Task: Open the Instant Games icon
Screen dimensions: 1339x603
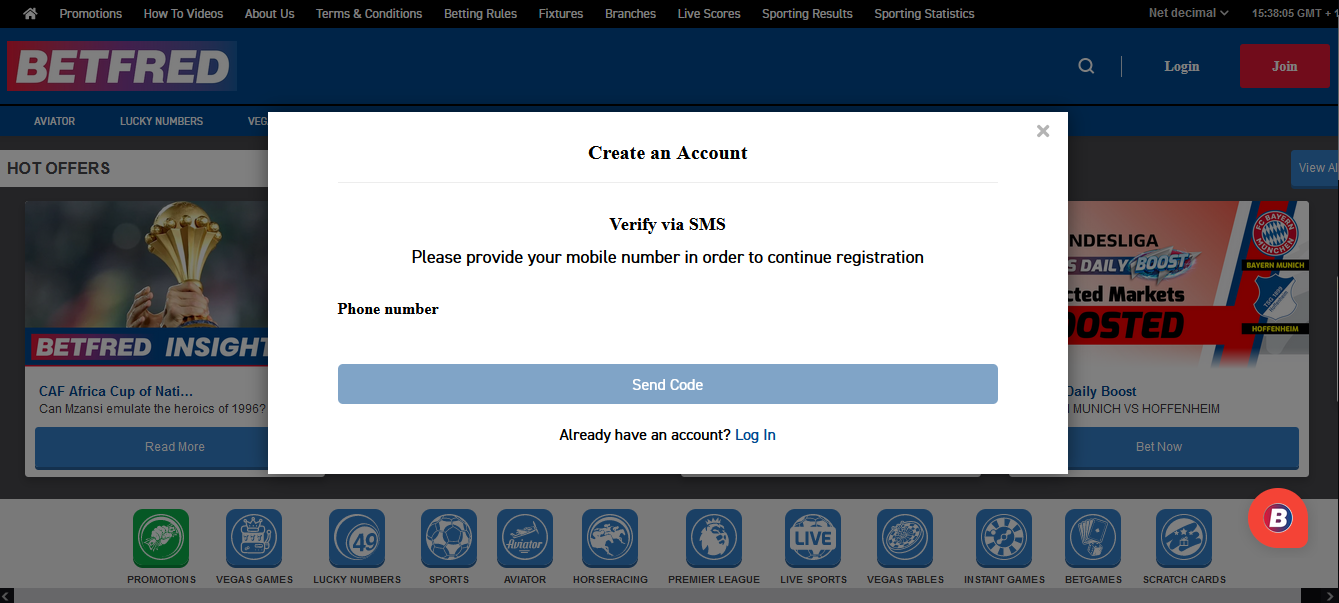Action: [1004, 538]
